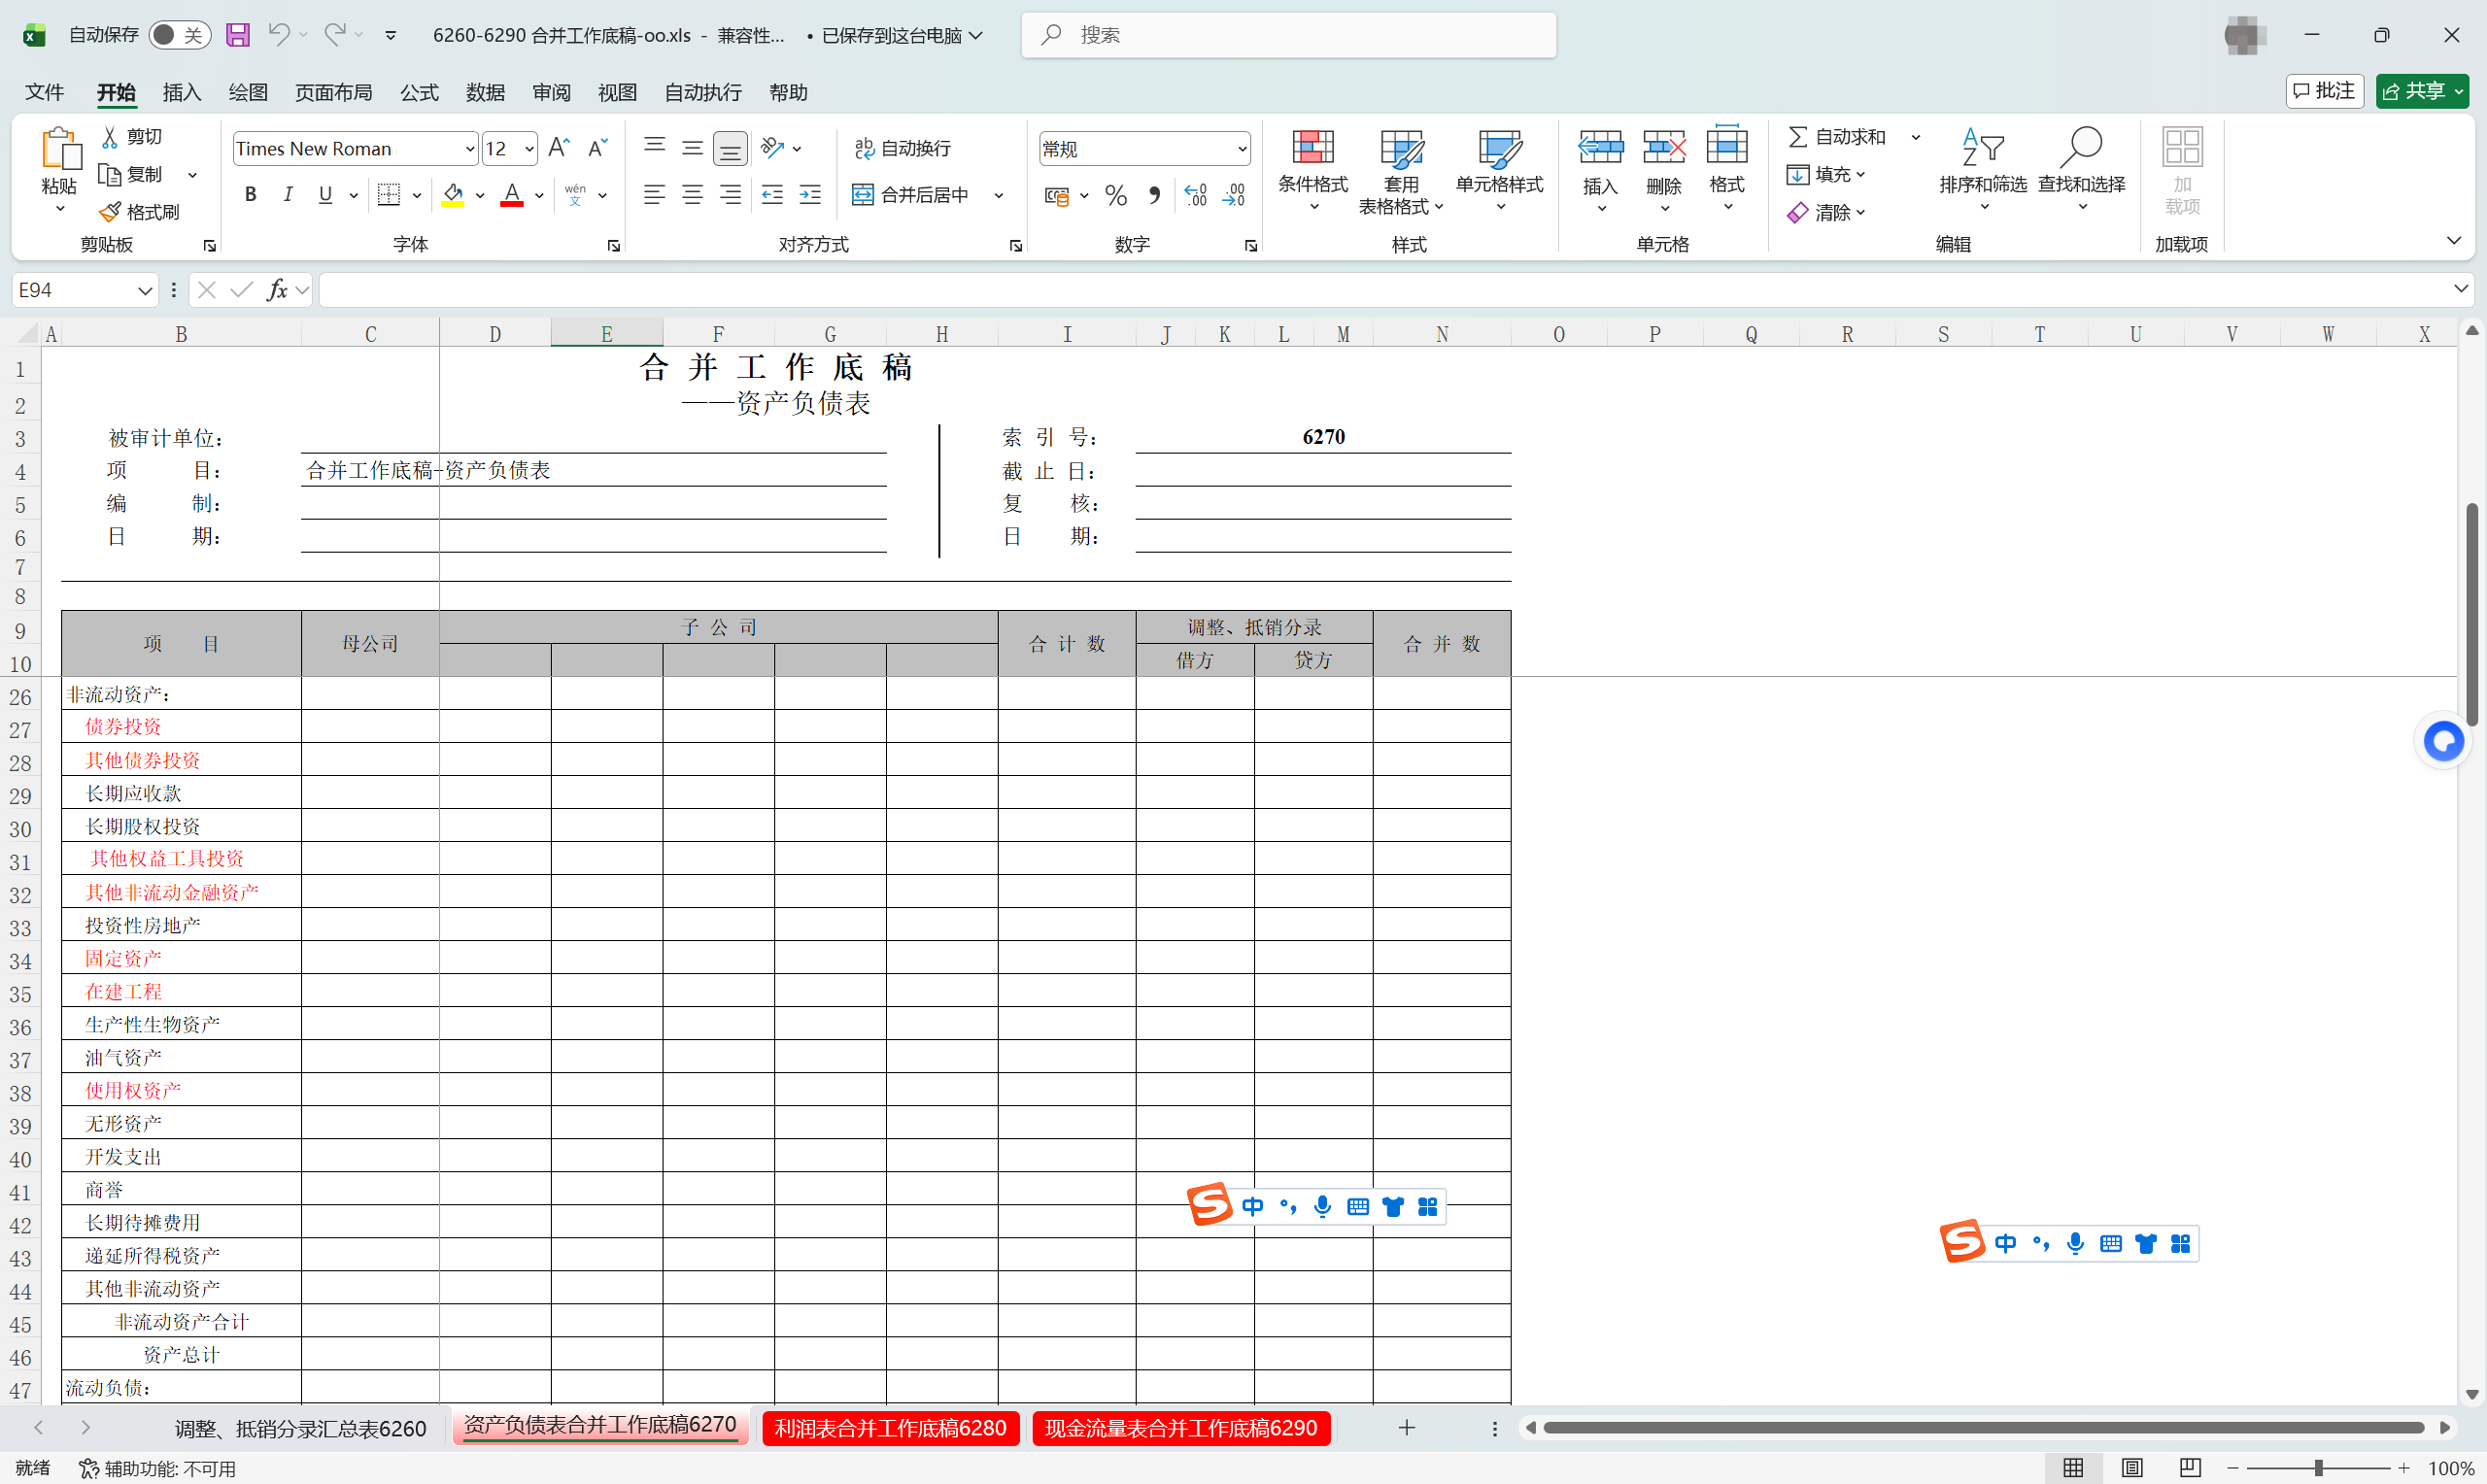Image resolution: width=2487 pixels, height=1484 pixels.
Task: Click the borders icon
Action: click(389, 195)
